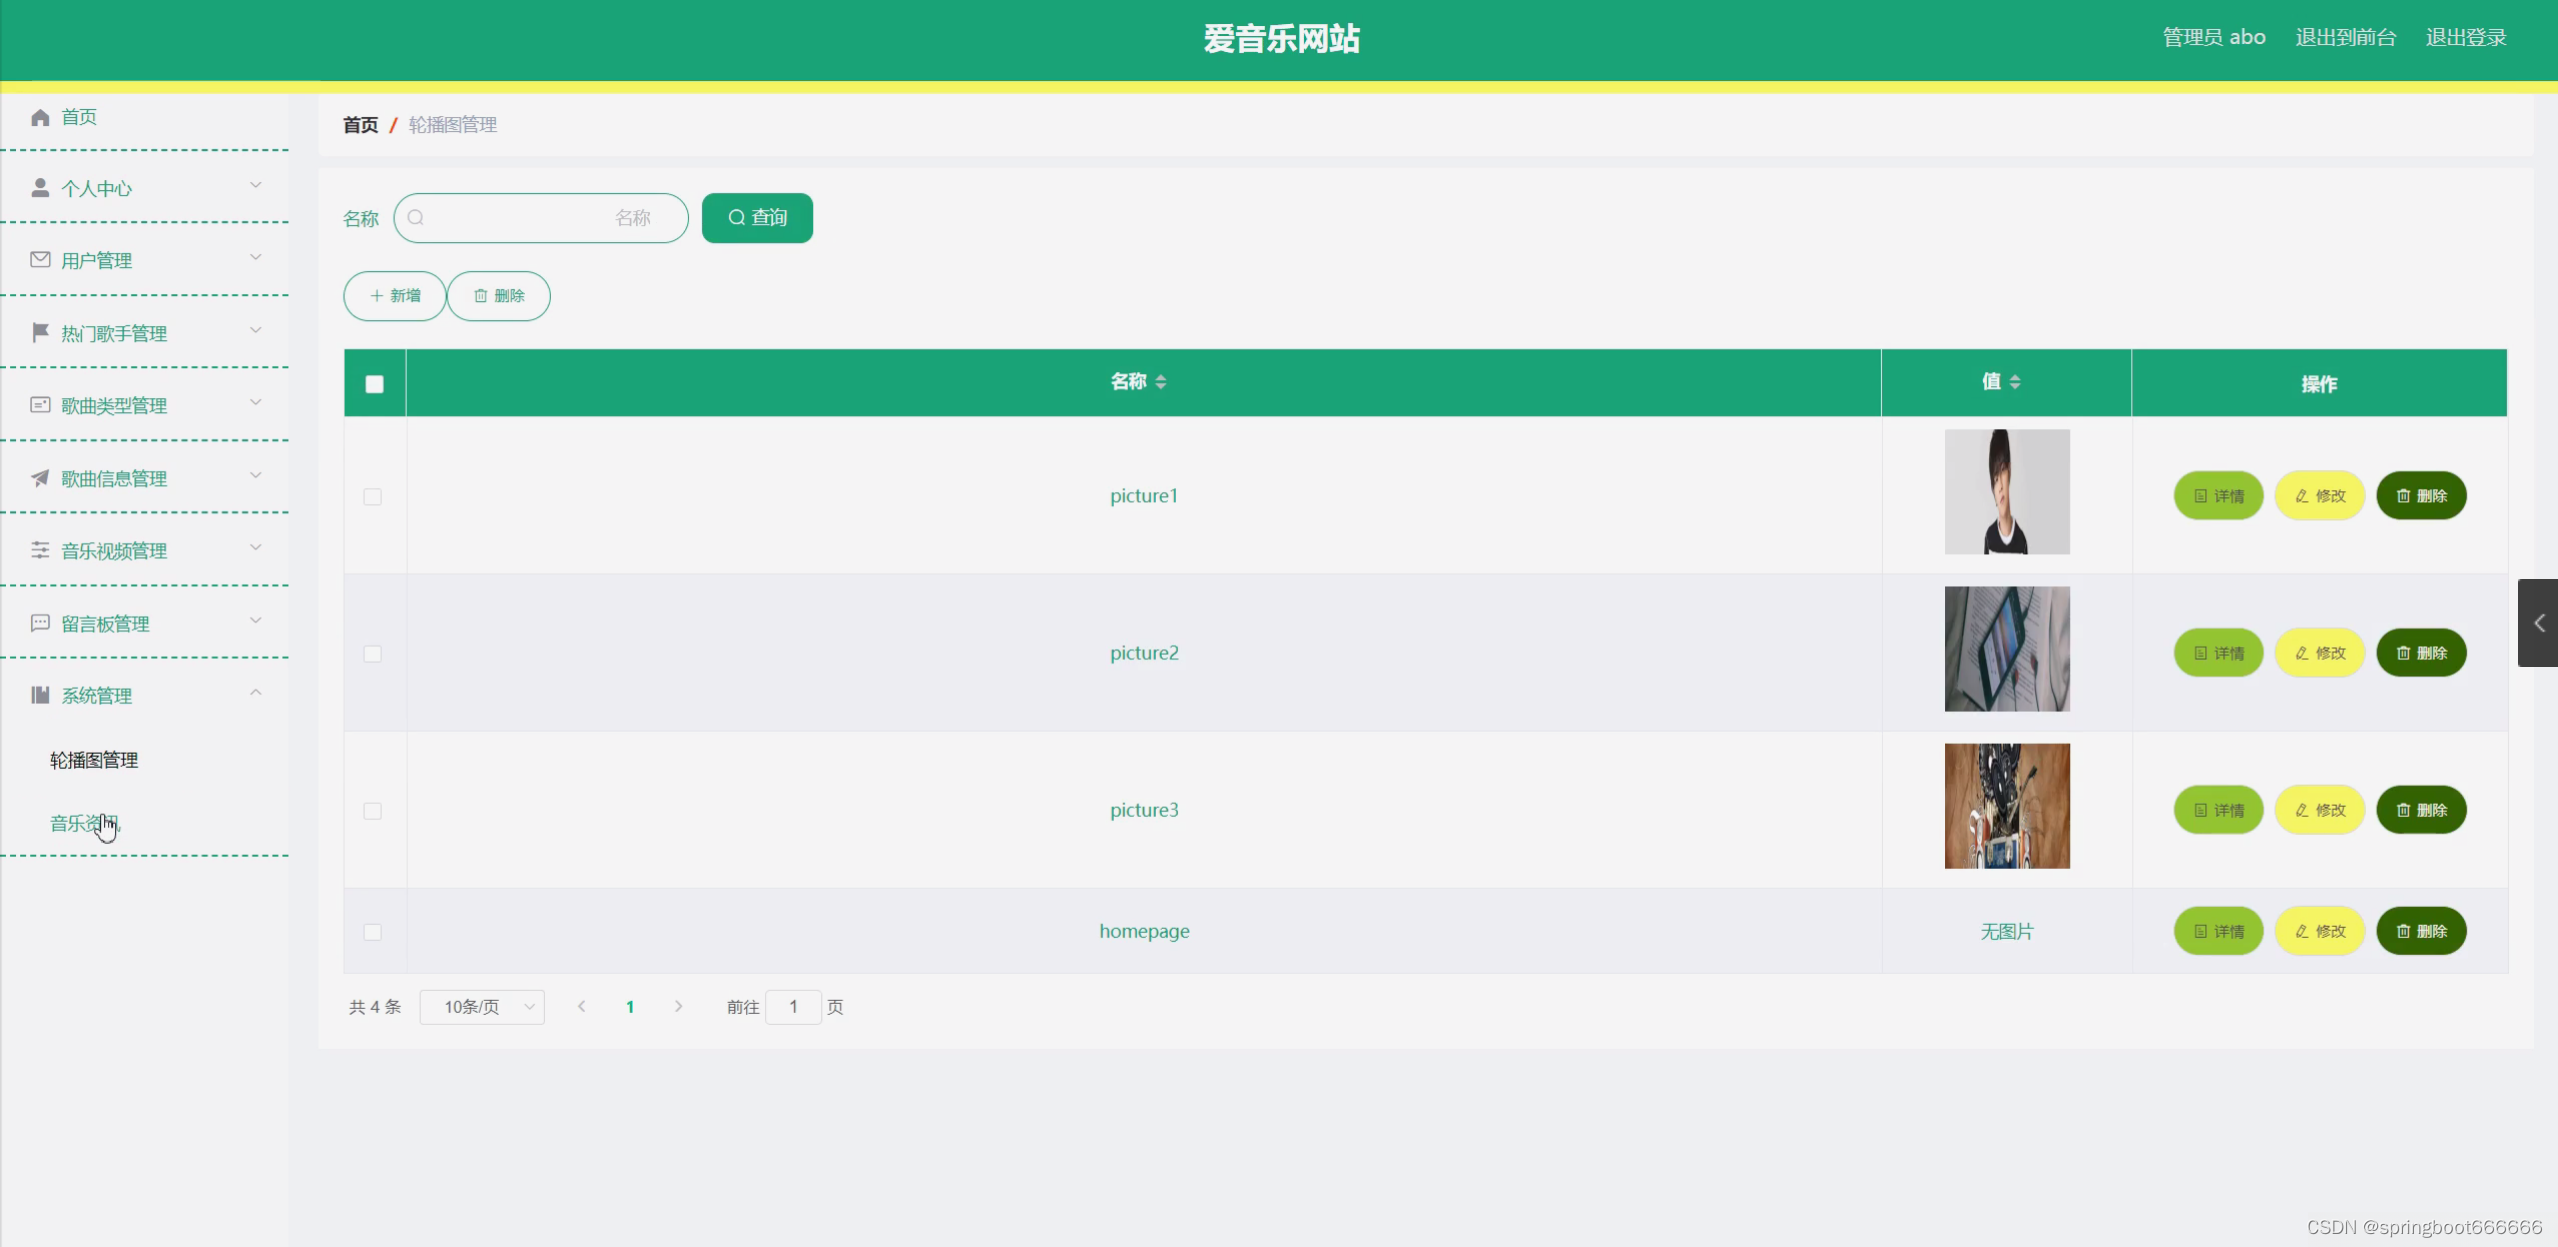Toggle the select-all header checkbox

coord(374,384)
